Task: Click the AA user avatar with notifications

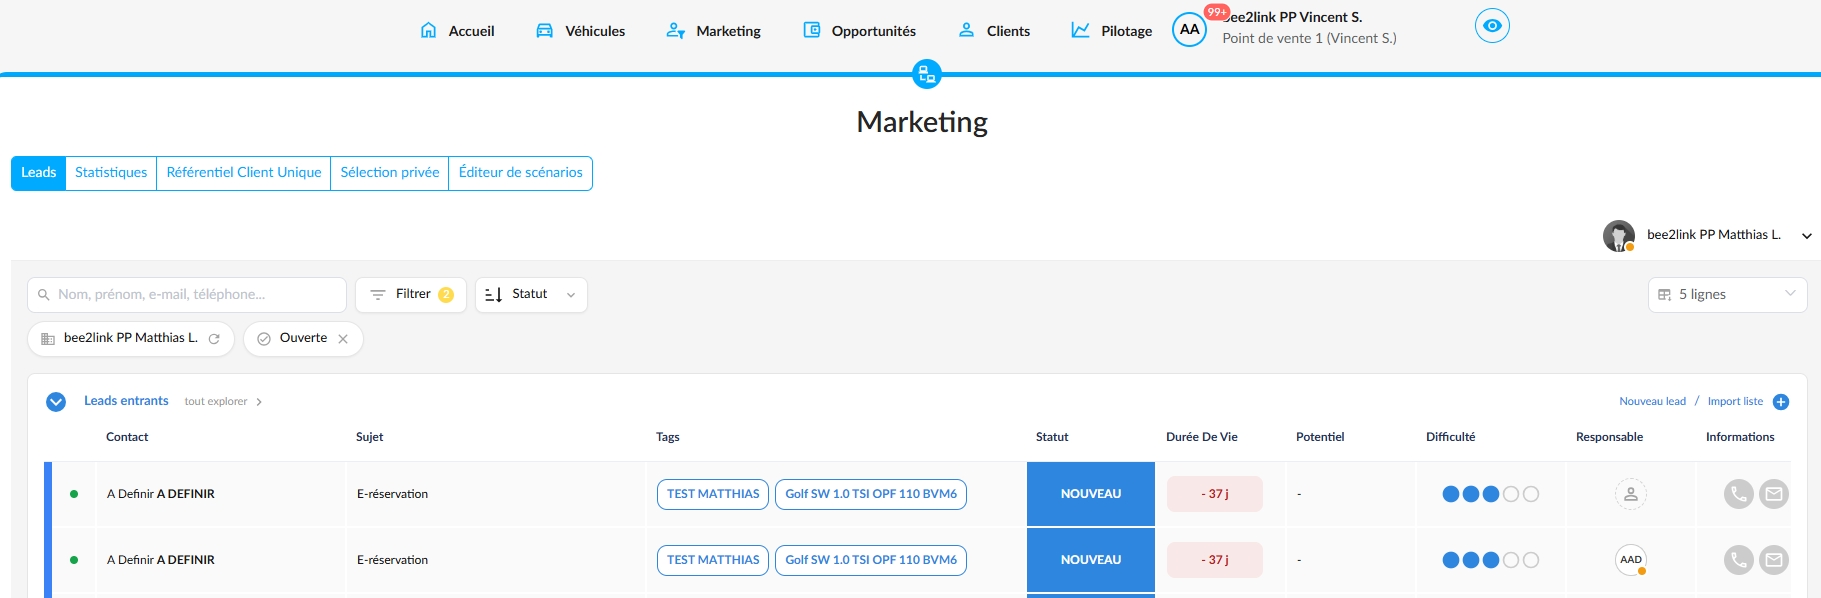Action: 1189,30
